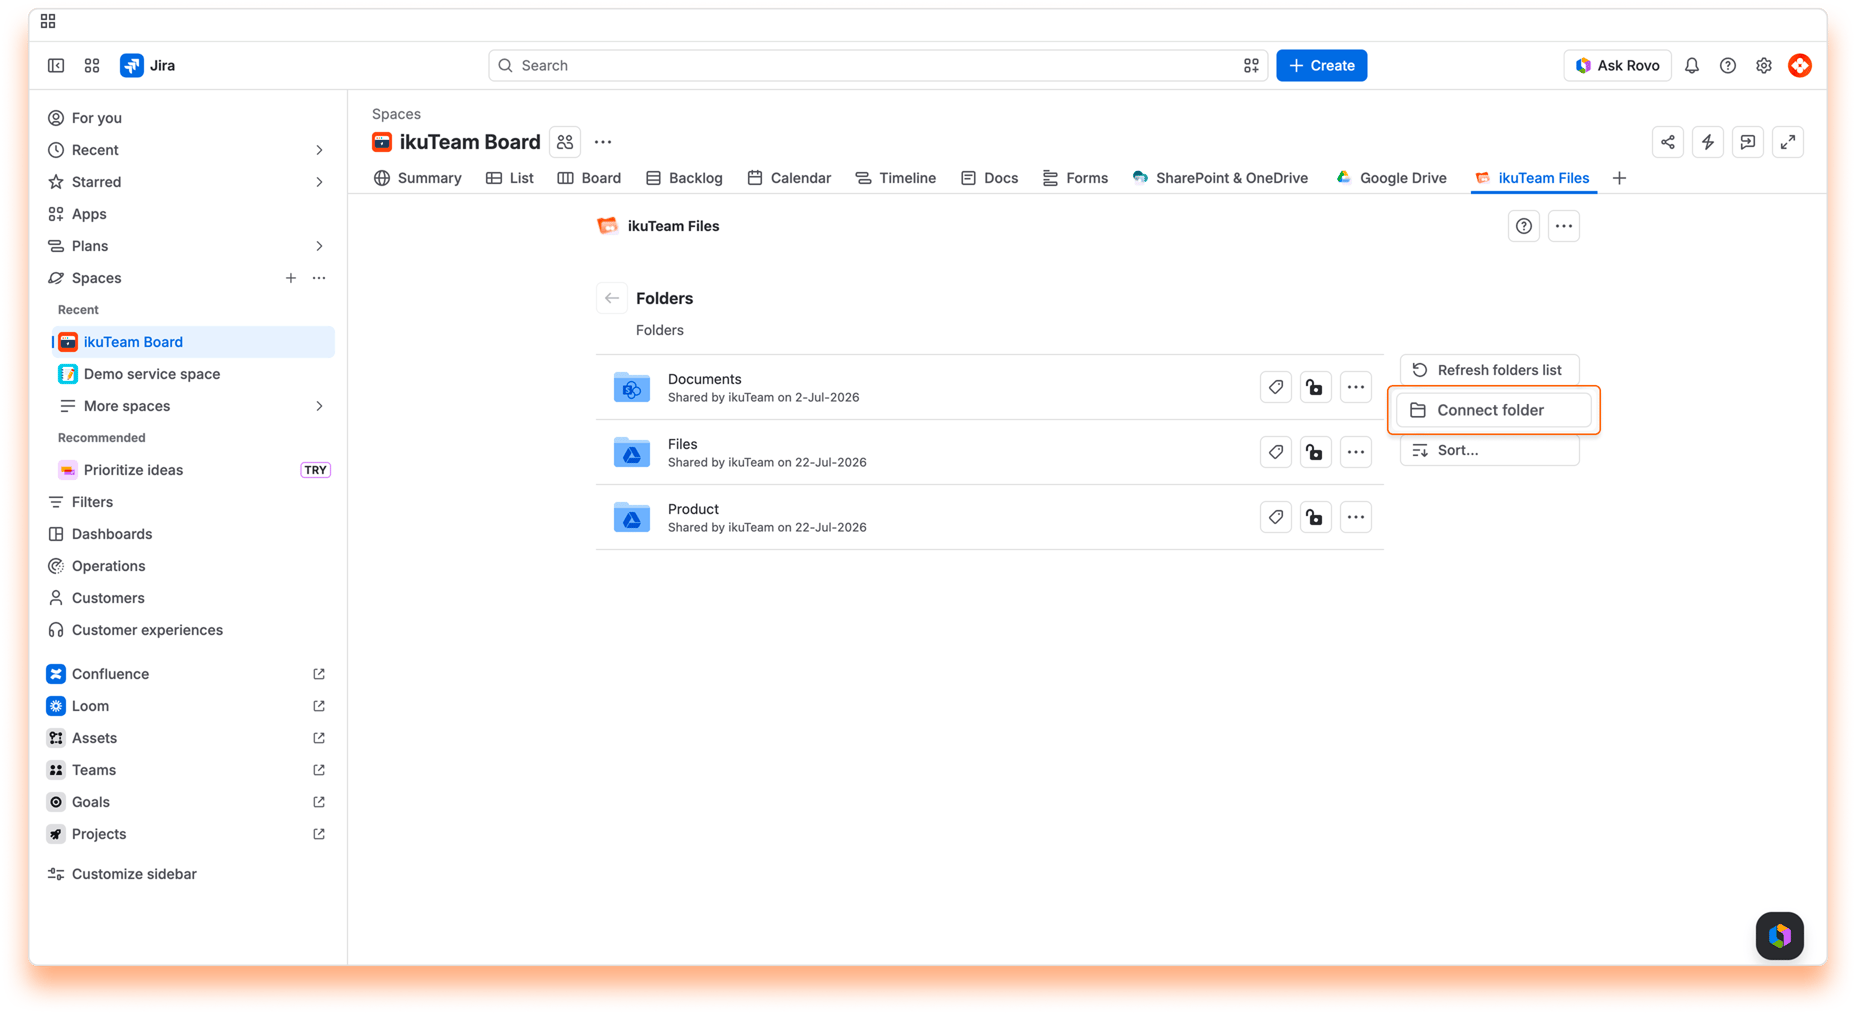This screenshot has height=1014, width=1856.
Task: Expand the Starred section chevron
Action: [x=319, y=182]
